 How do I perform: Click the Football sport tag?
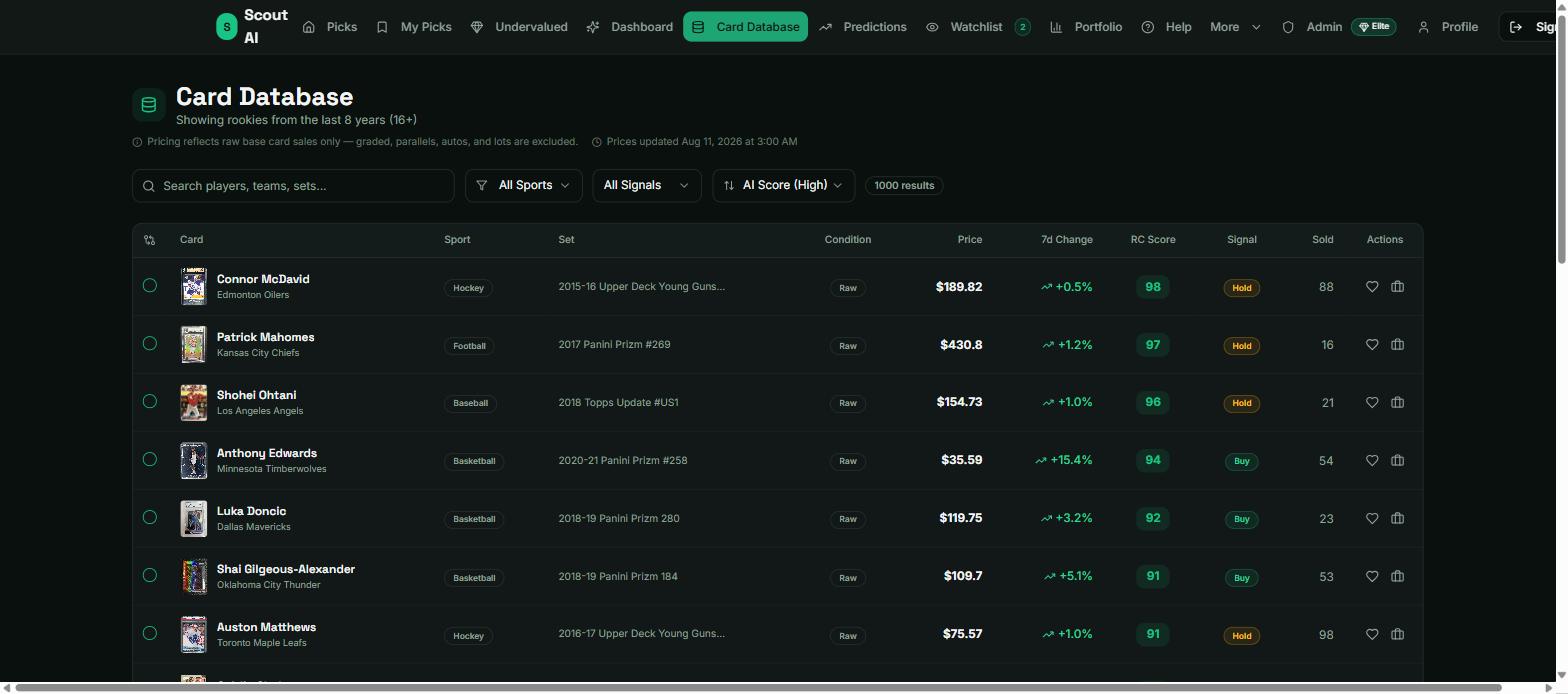[469, 346]
